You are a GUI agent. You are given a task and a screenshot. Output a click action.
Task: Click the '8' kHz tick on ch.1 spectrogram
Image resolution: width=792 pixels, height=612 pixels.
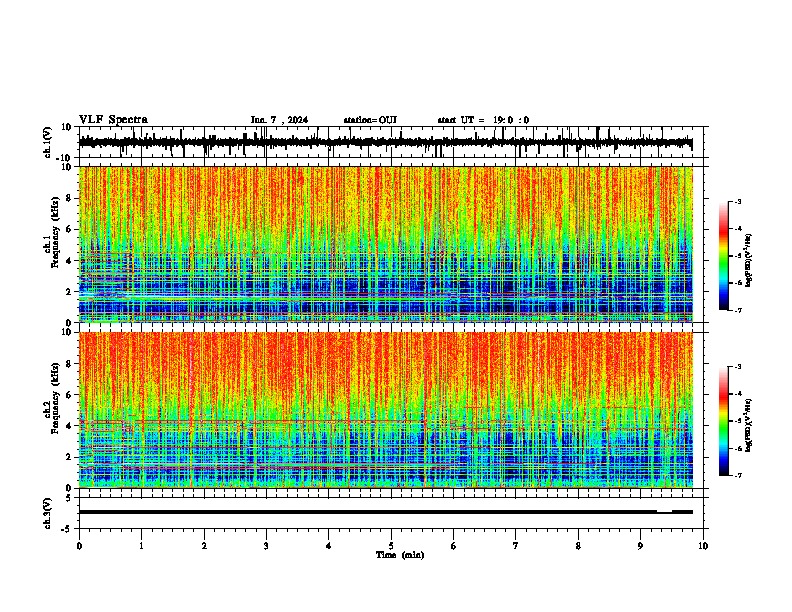69,198
